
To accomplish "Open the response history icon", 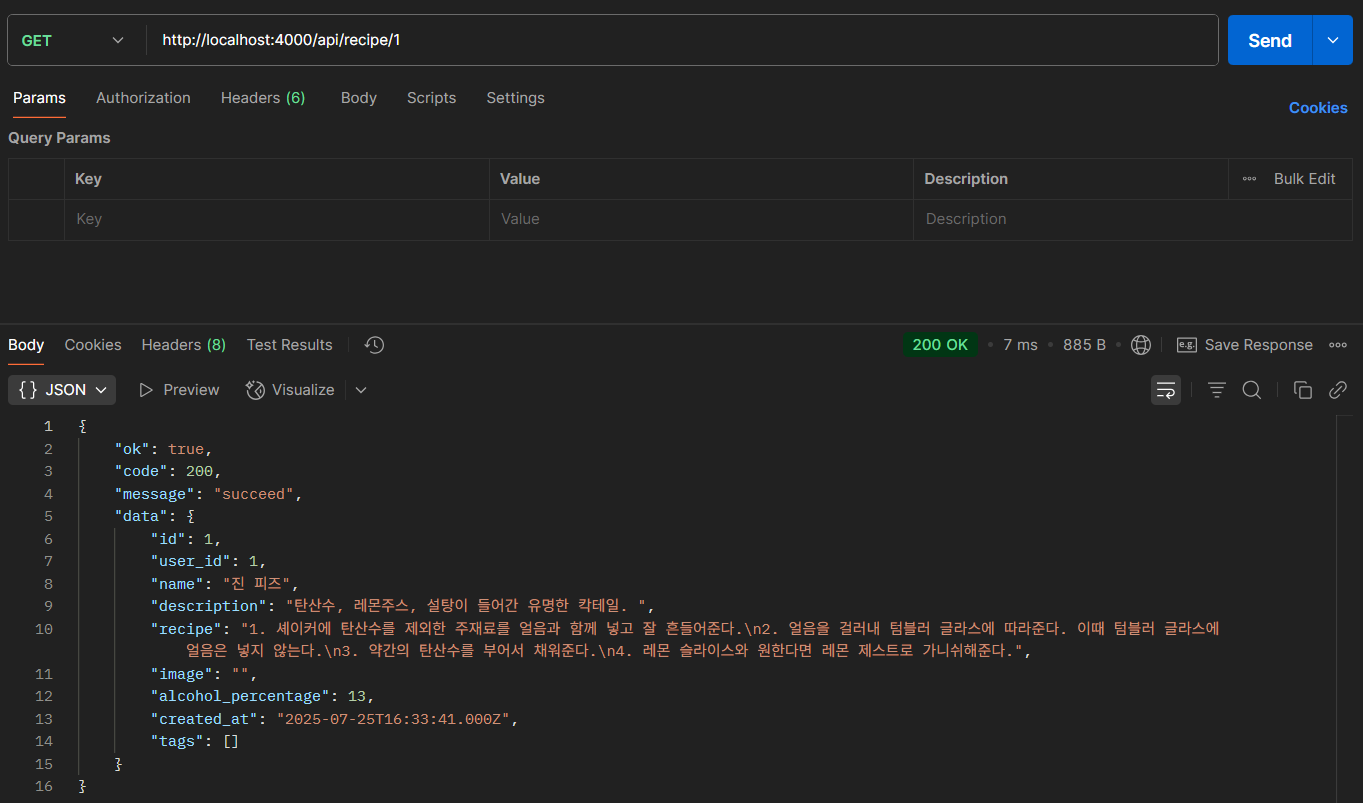I will pos(375,345).
